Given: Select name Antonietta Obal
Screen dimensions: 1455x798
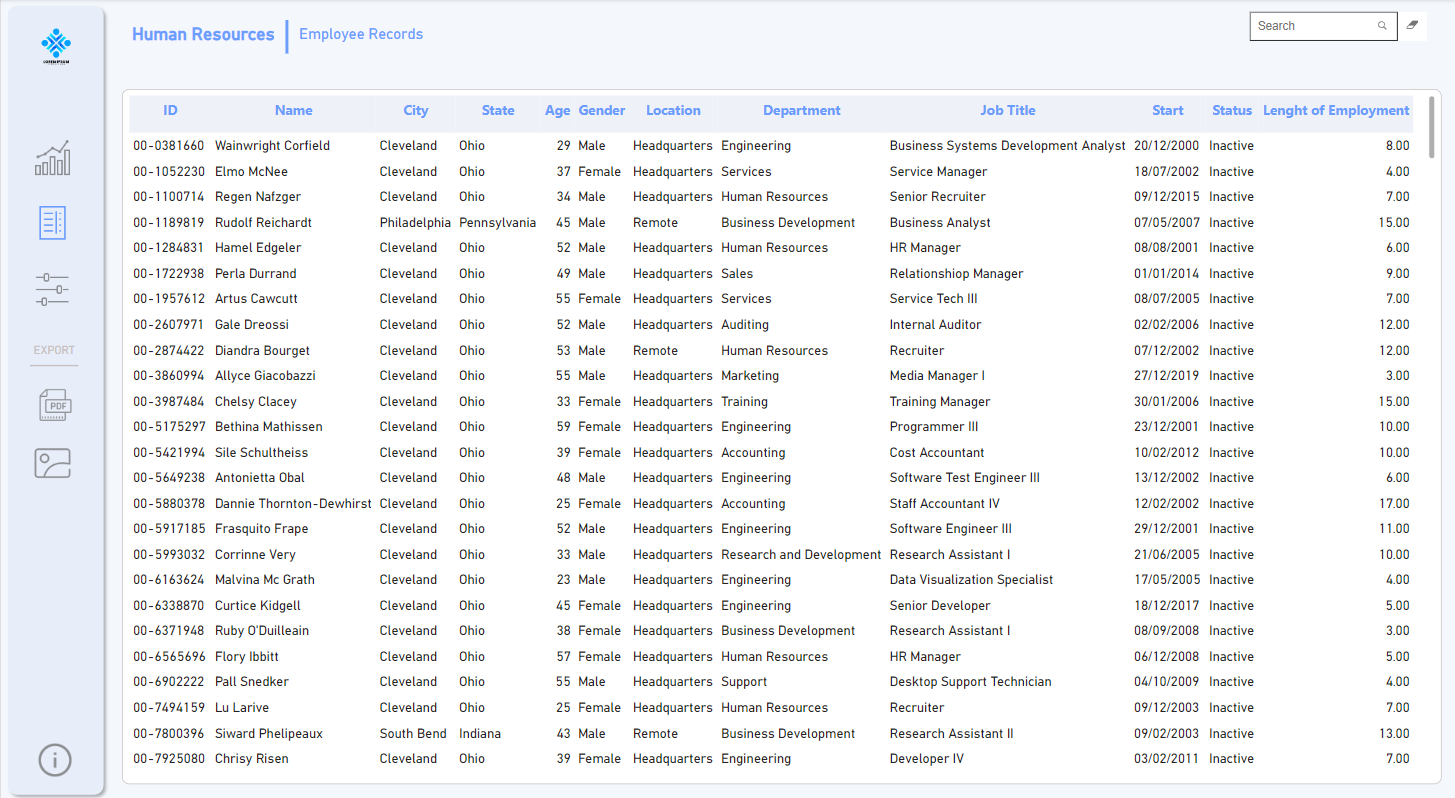Looking at the screenshot, I should [260, 478].
